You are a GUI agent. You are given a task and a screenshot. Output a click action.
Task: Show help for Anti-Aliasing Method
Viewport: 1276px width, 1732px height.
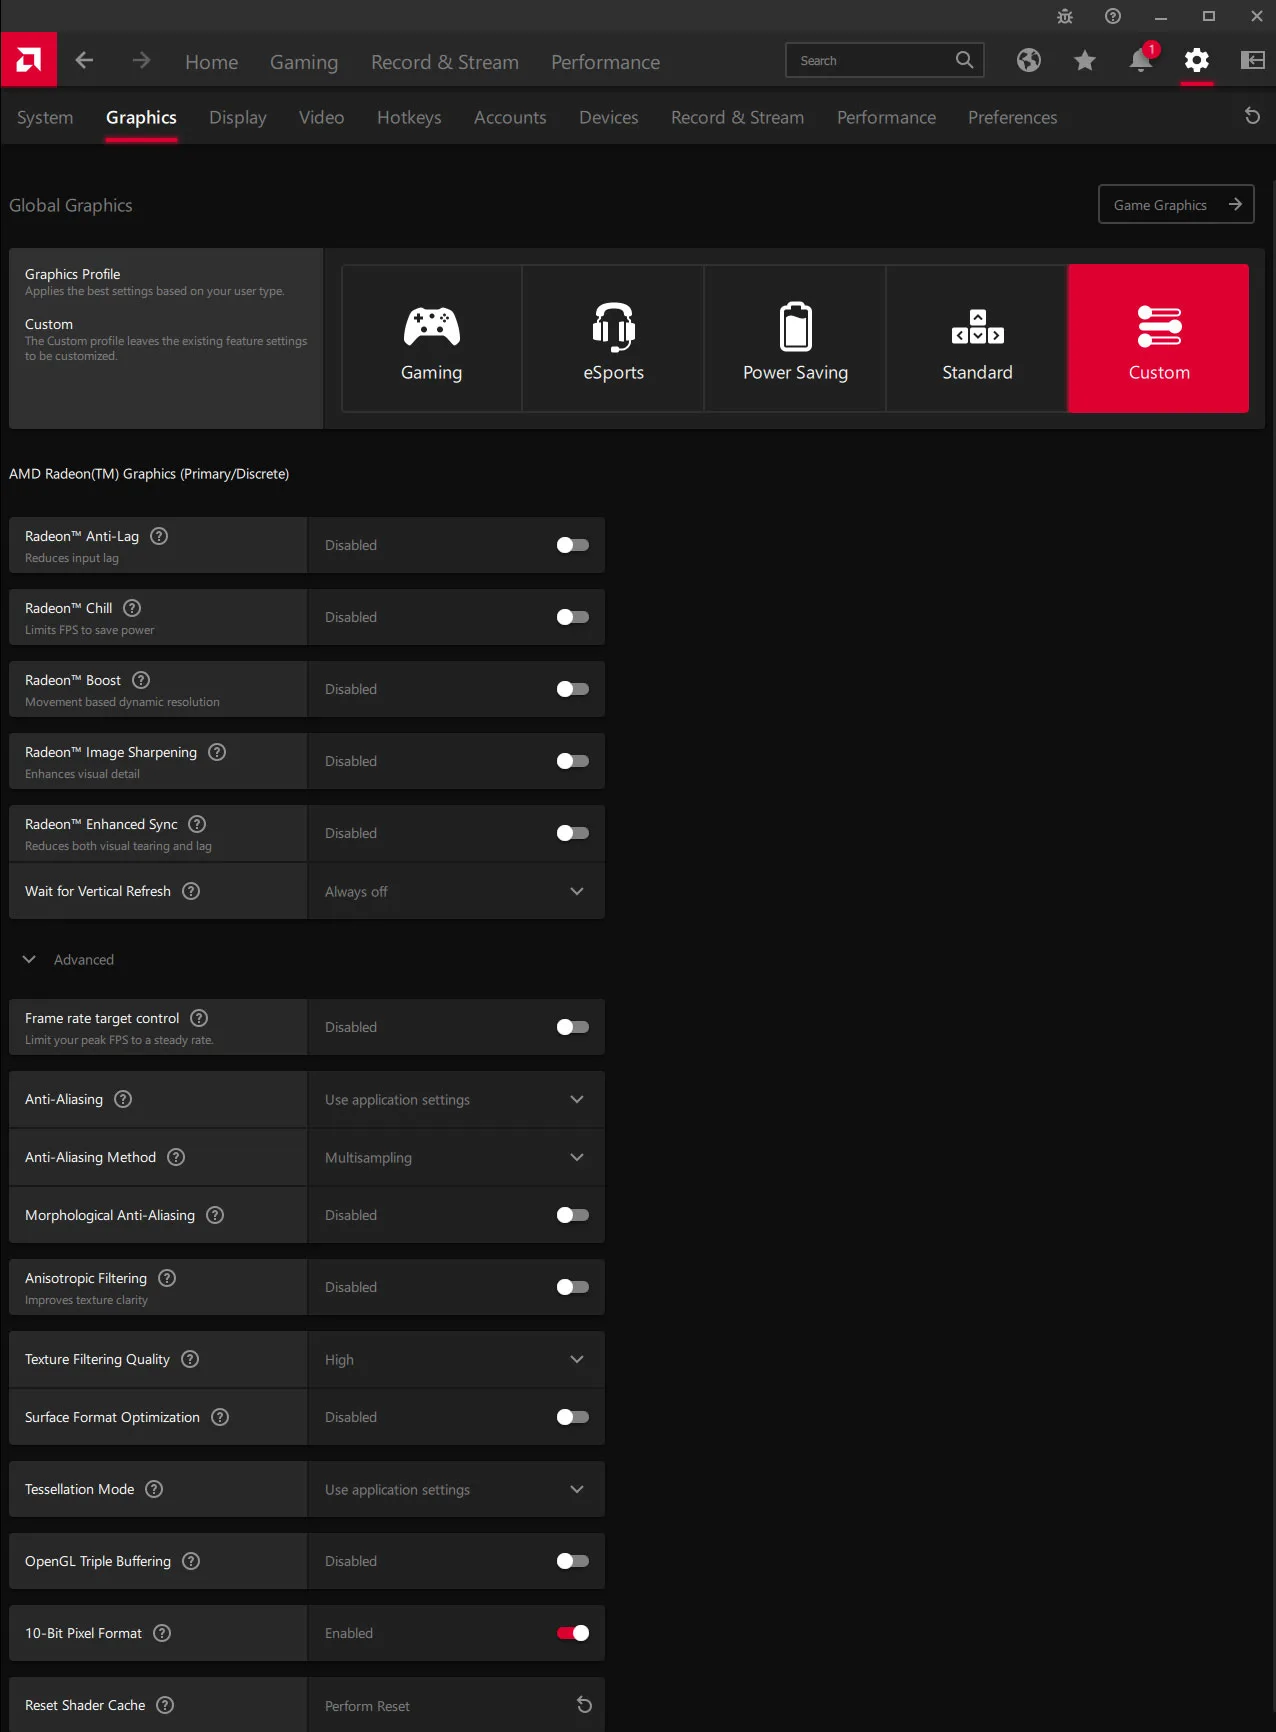coord(176,1157)
